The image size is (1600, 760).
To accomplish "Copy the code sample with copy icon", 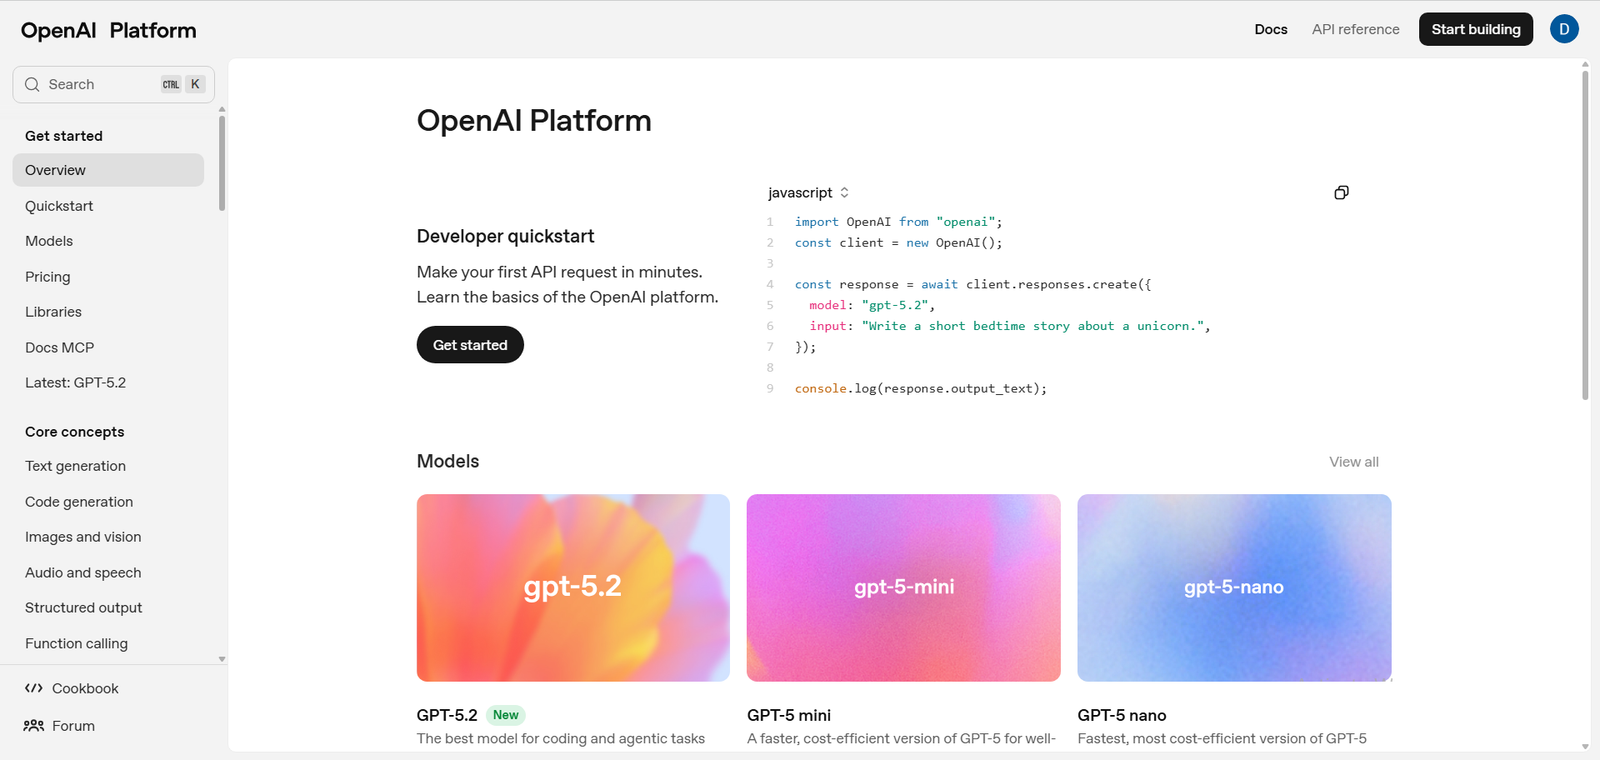I will click(x=1341, y=193).
